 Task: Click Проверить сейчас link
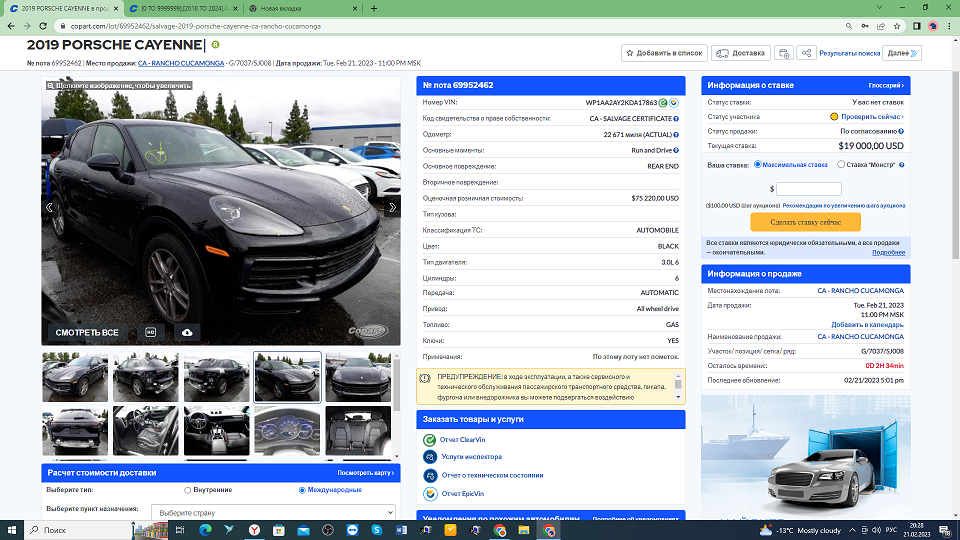click(x=872, y=116)
